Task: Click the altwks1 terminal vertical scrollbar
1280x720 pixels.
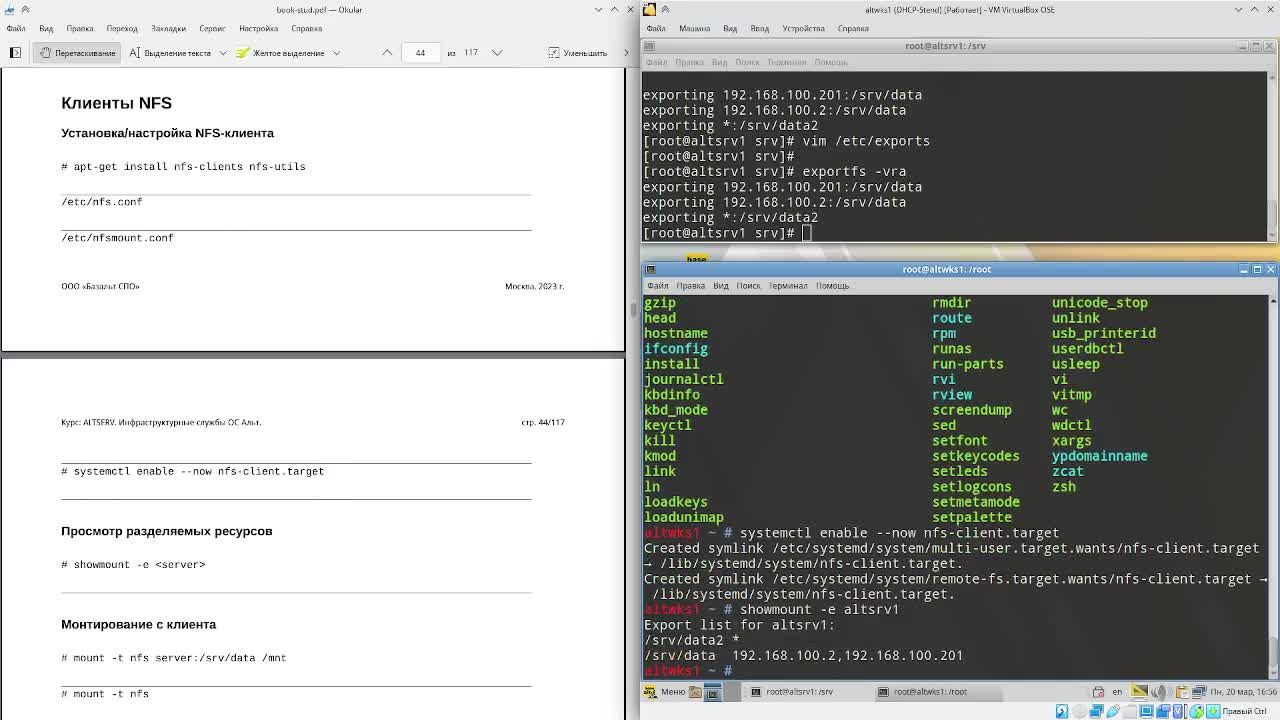Action: click(x=1272, y=486)
